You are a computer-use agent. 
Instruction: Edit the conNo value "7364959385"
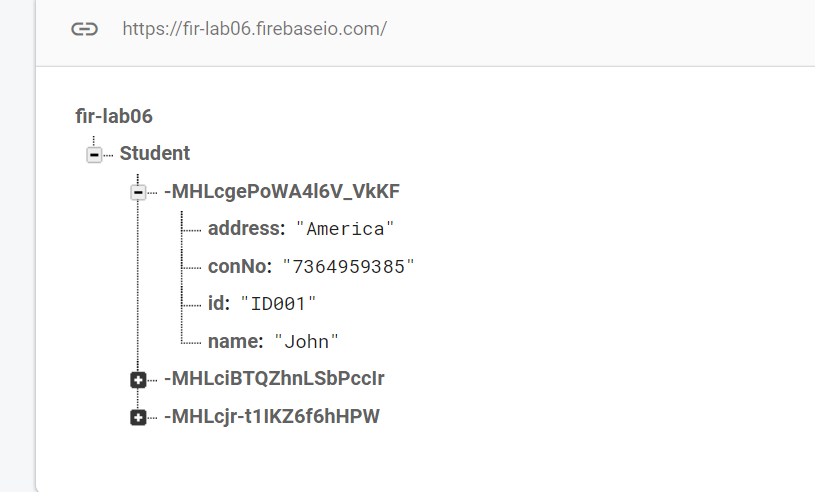point(348,267)
